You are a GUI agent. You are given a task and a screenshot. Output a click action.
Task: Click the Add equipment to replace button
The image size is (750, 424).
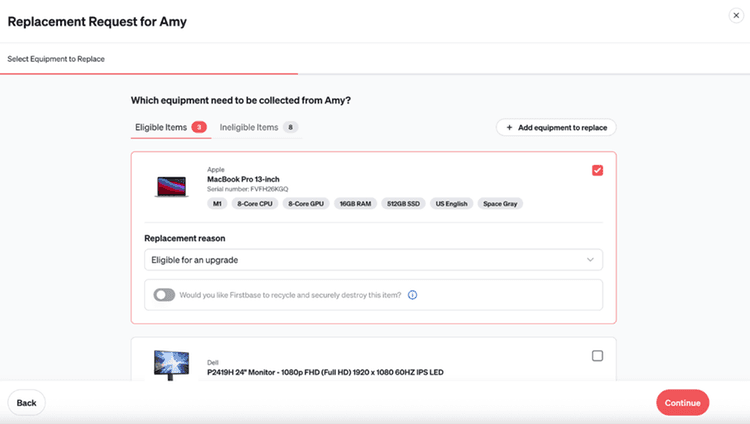[556, 128]
